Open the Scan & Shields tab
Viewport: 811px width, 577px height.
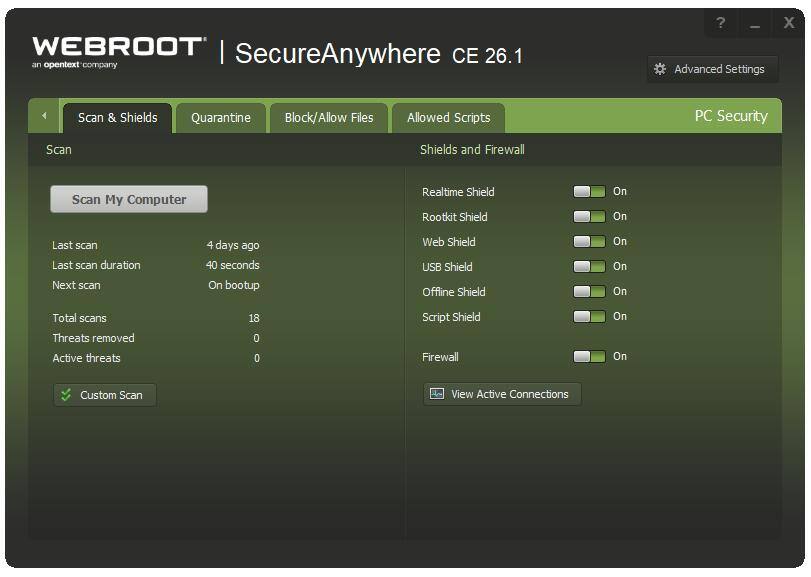(x=117, y=117)
